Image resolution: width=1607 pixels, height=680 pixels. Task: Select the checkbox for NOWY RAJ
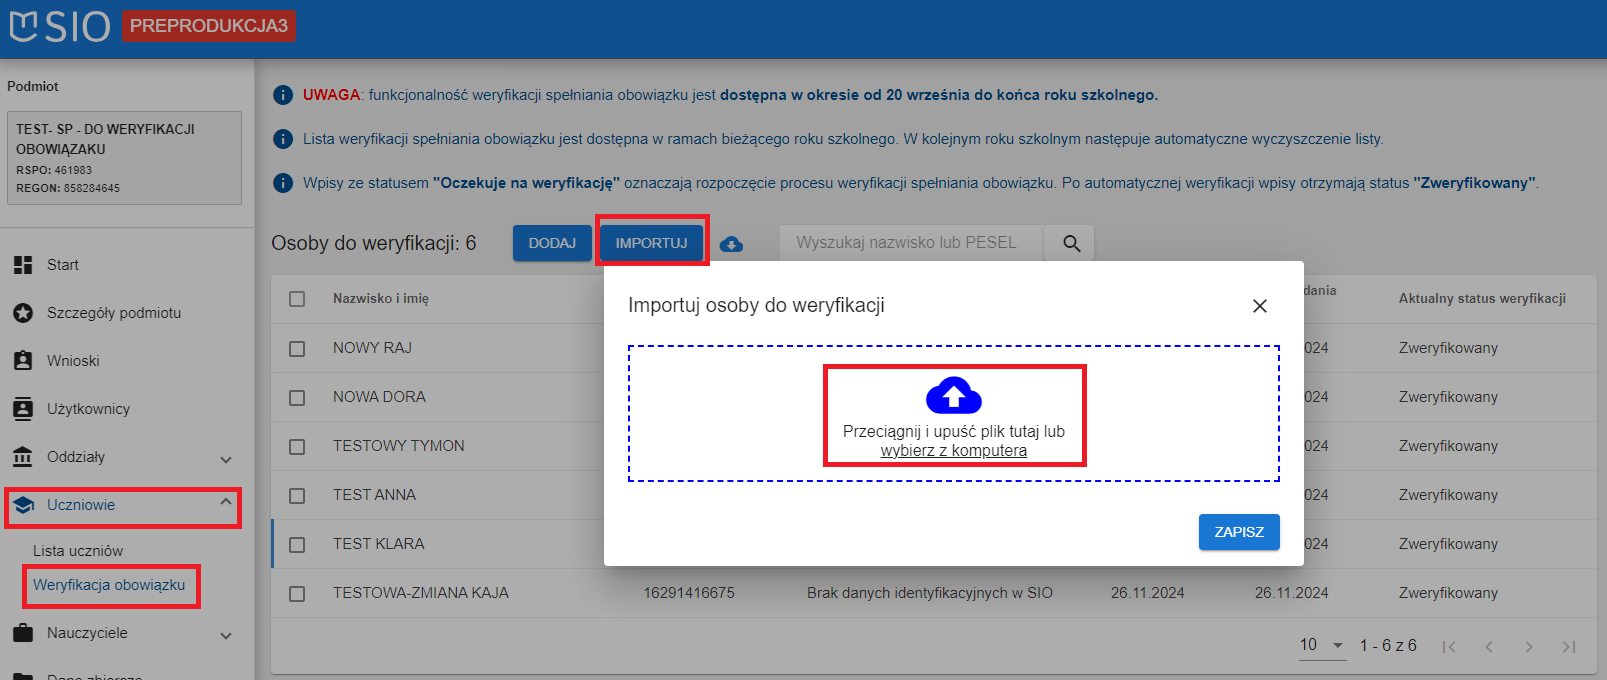tap(297, 348)
